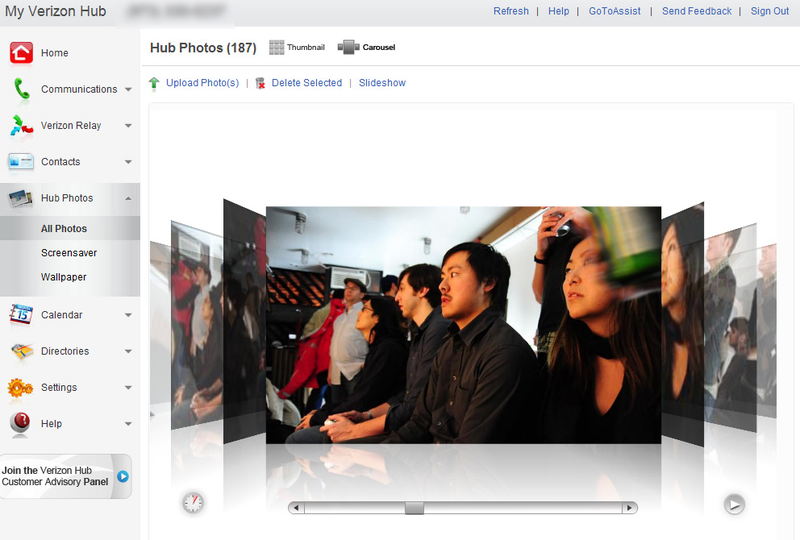Click the carousel slider thumb handle
This screenshot has height=540, width=800.
point(414,508)
